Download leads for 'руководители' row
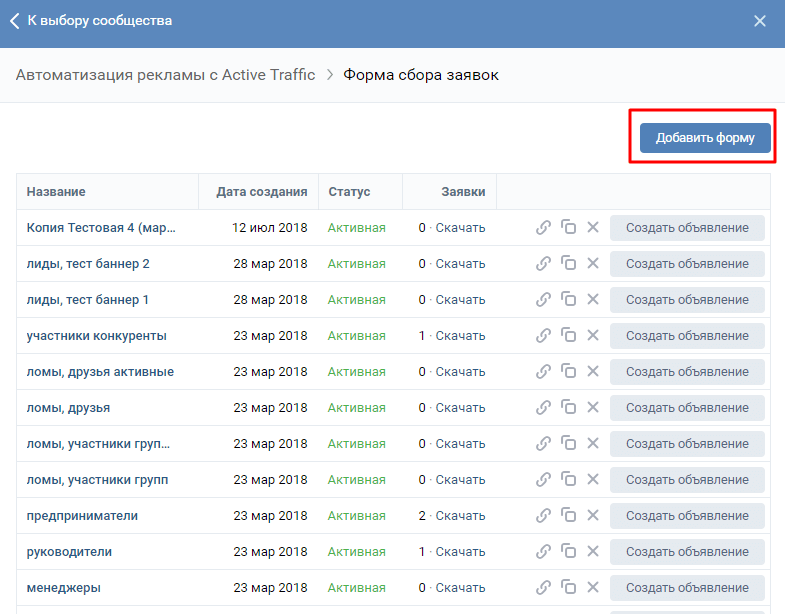Image resolution: width=785 pixels, height=614 pixels. [460, 552]
